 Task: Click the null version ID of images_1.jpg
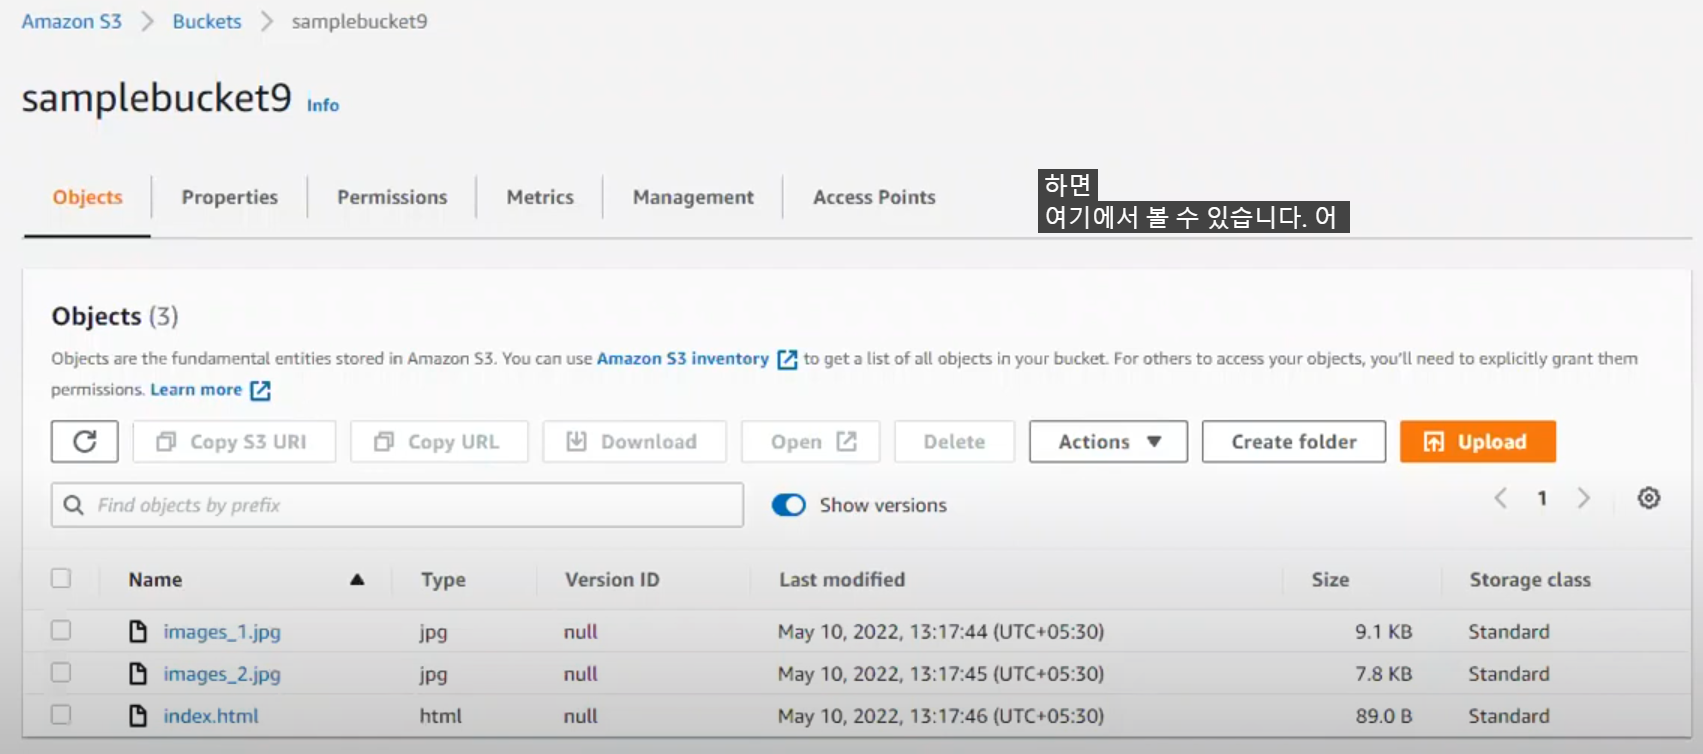[581, 632]
